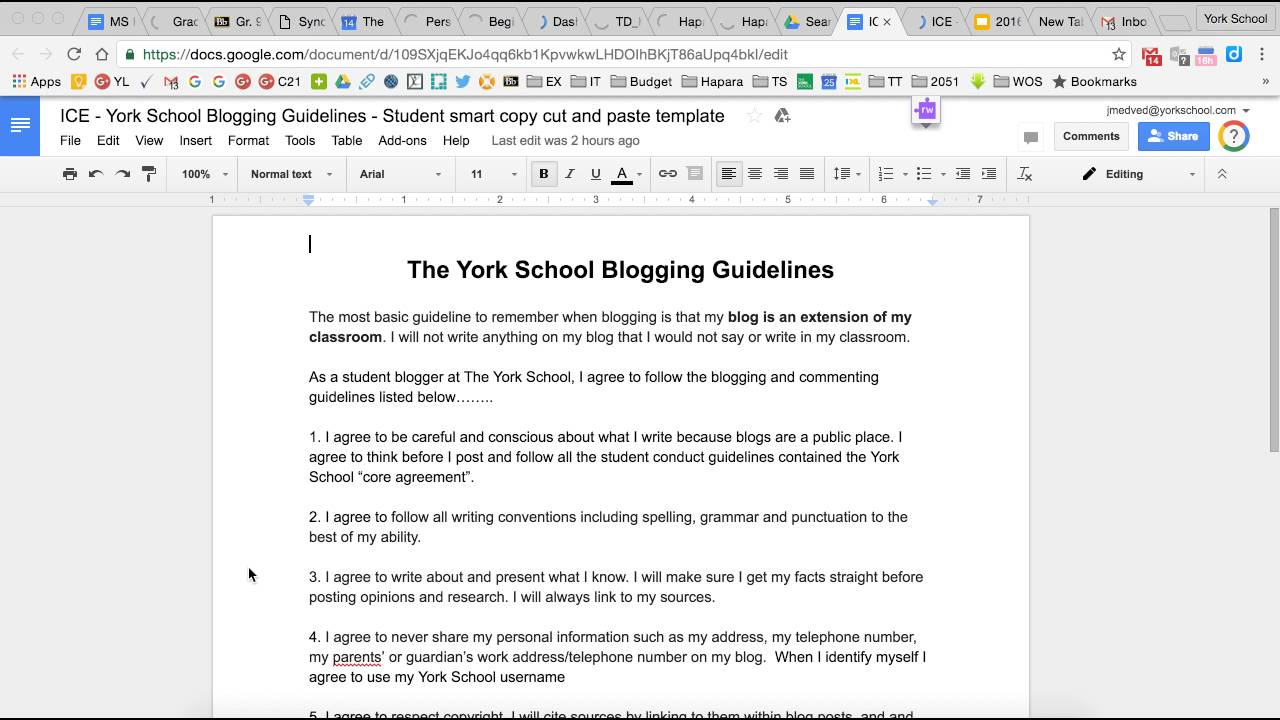
Task: Open numbered list options arrow
Action: coord(905,174)
